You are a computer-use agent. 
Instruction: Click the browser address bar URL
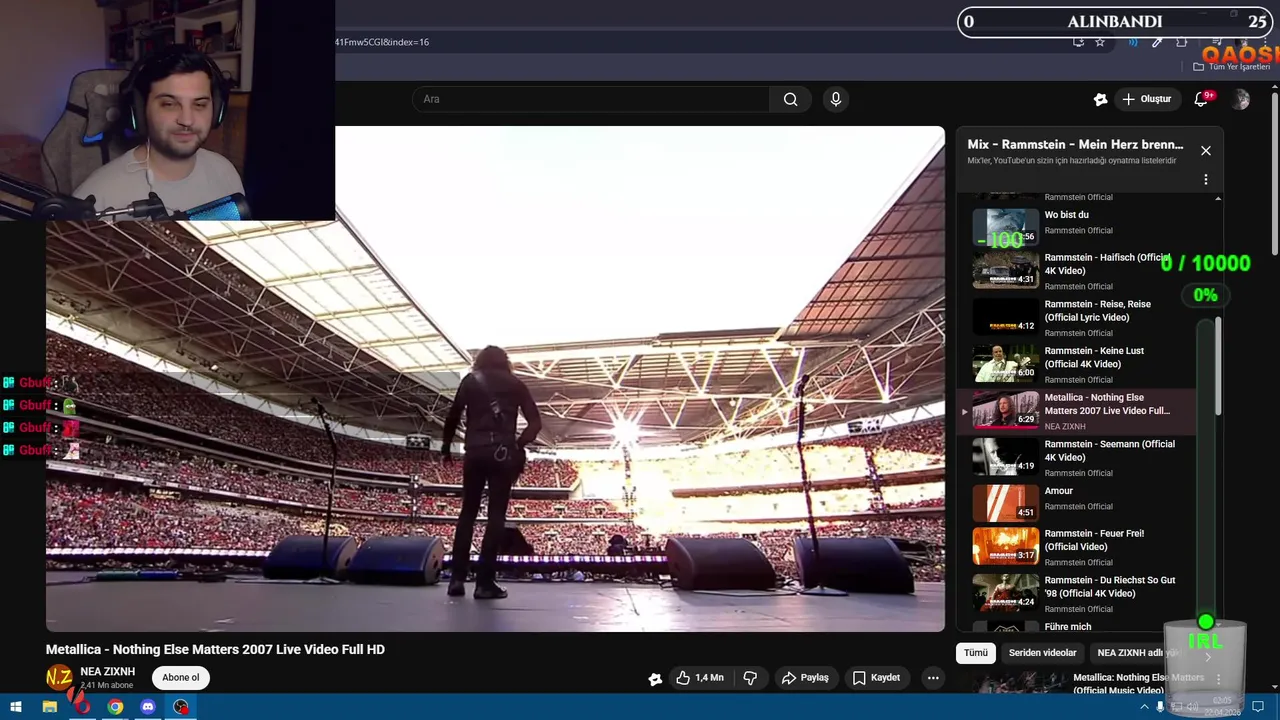point(382,42)
